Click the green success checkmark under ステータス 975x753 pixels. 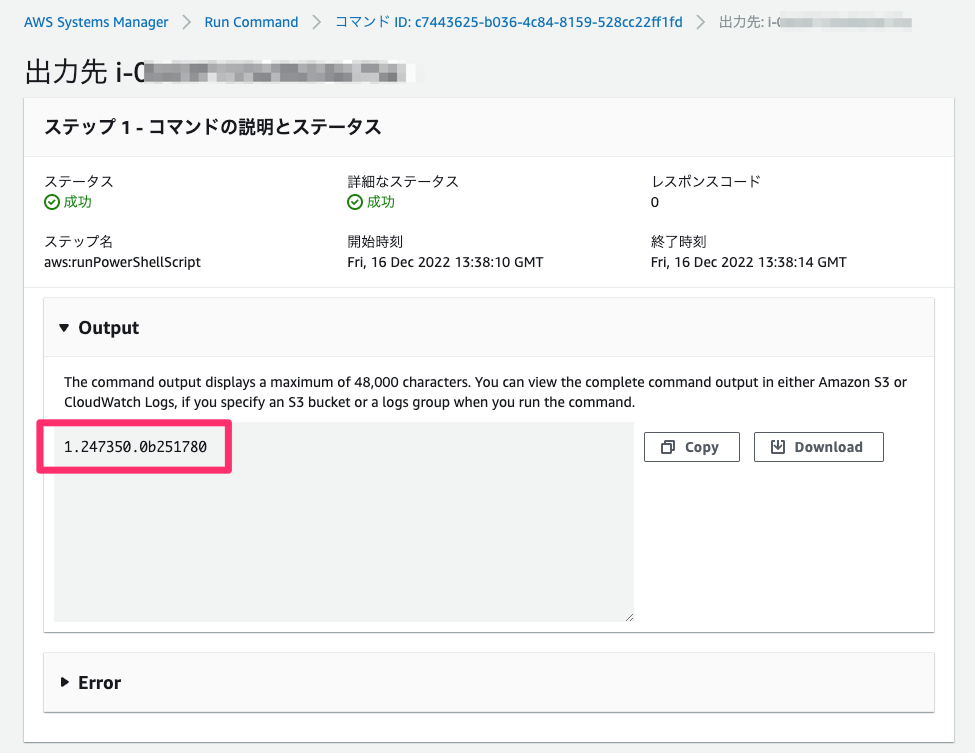(x=50, y=201)
